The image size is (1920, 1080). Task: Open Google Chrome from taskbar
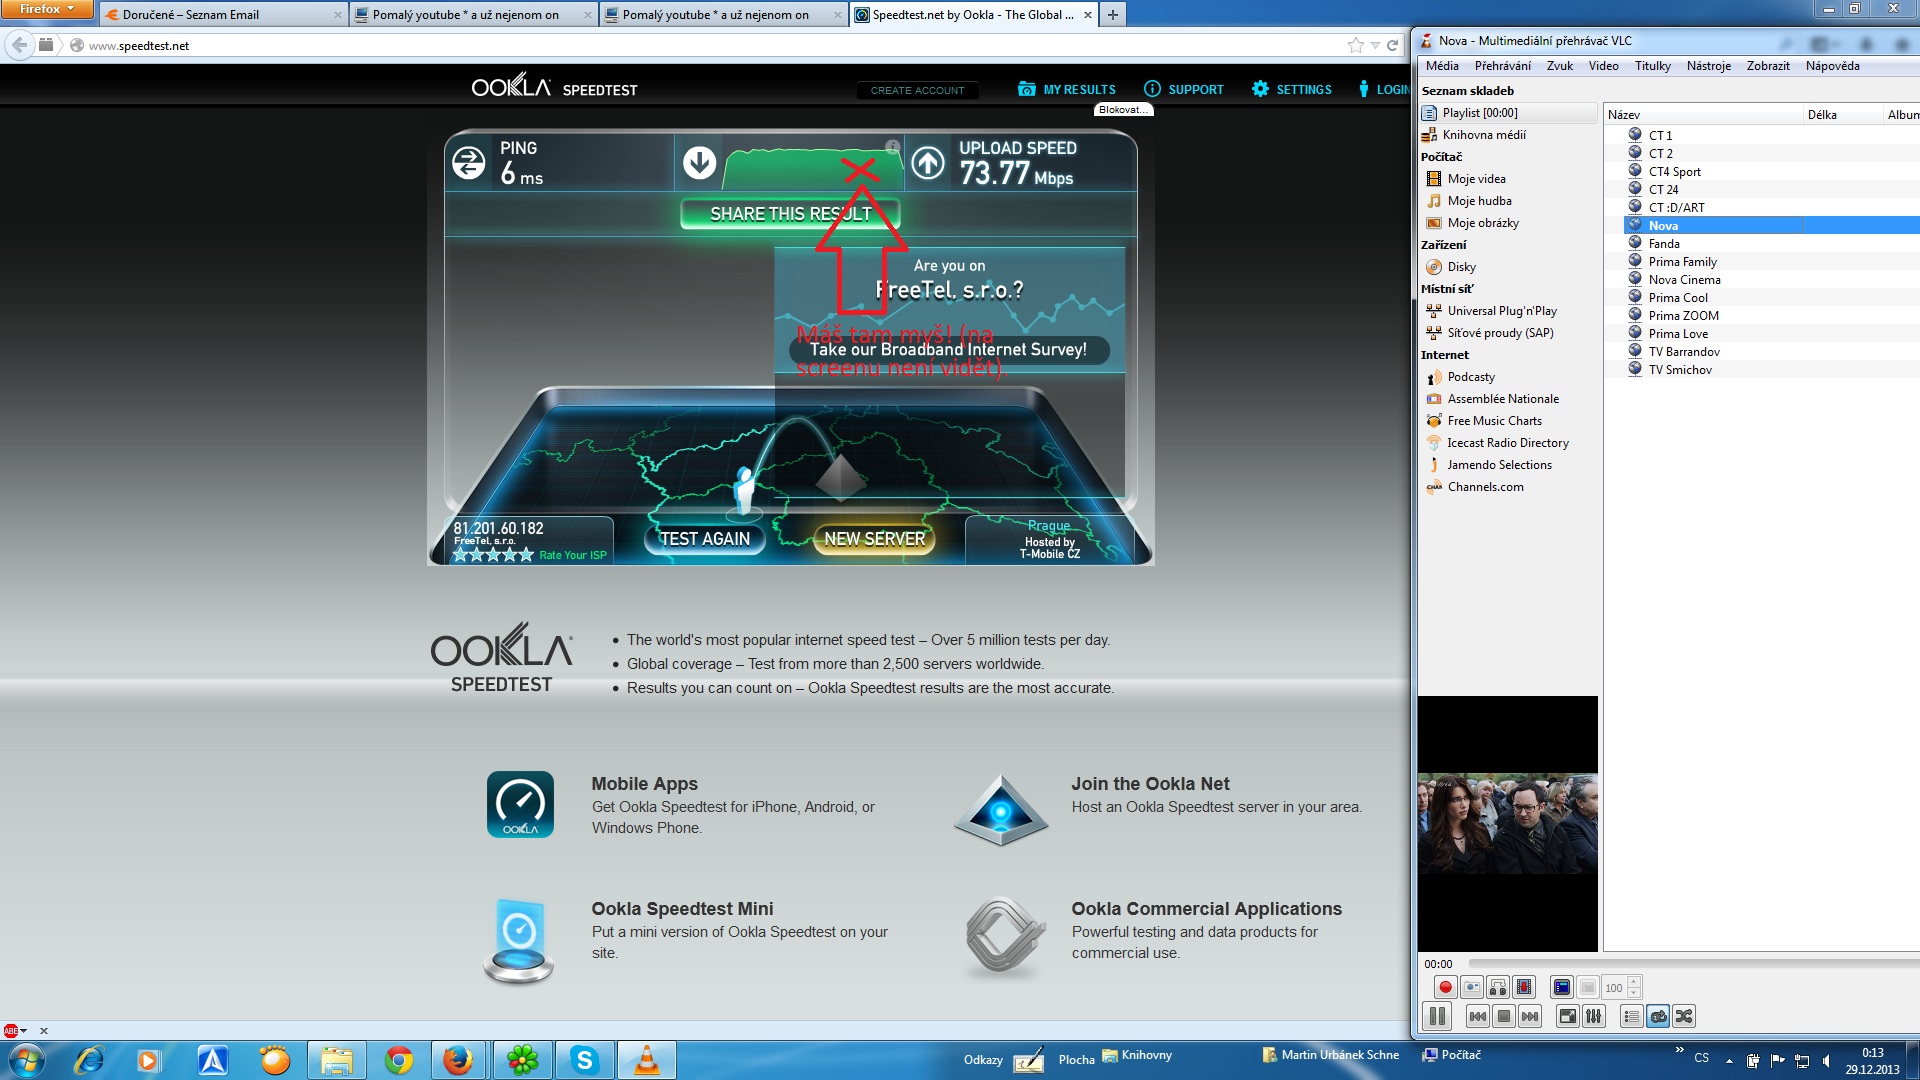tap(398, 1060)
